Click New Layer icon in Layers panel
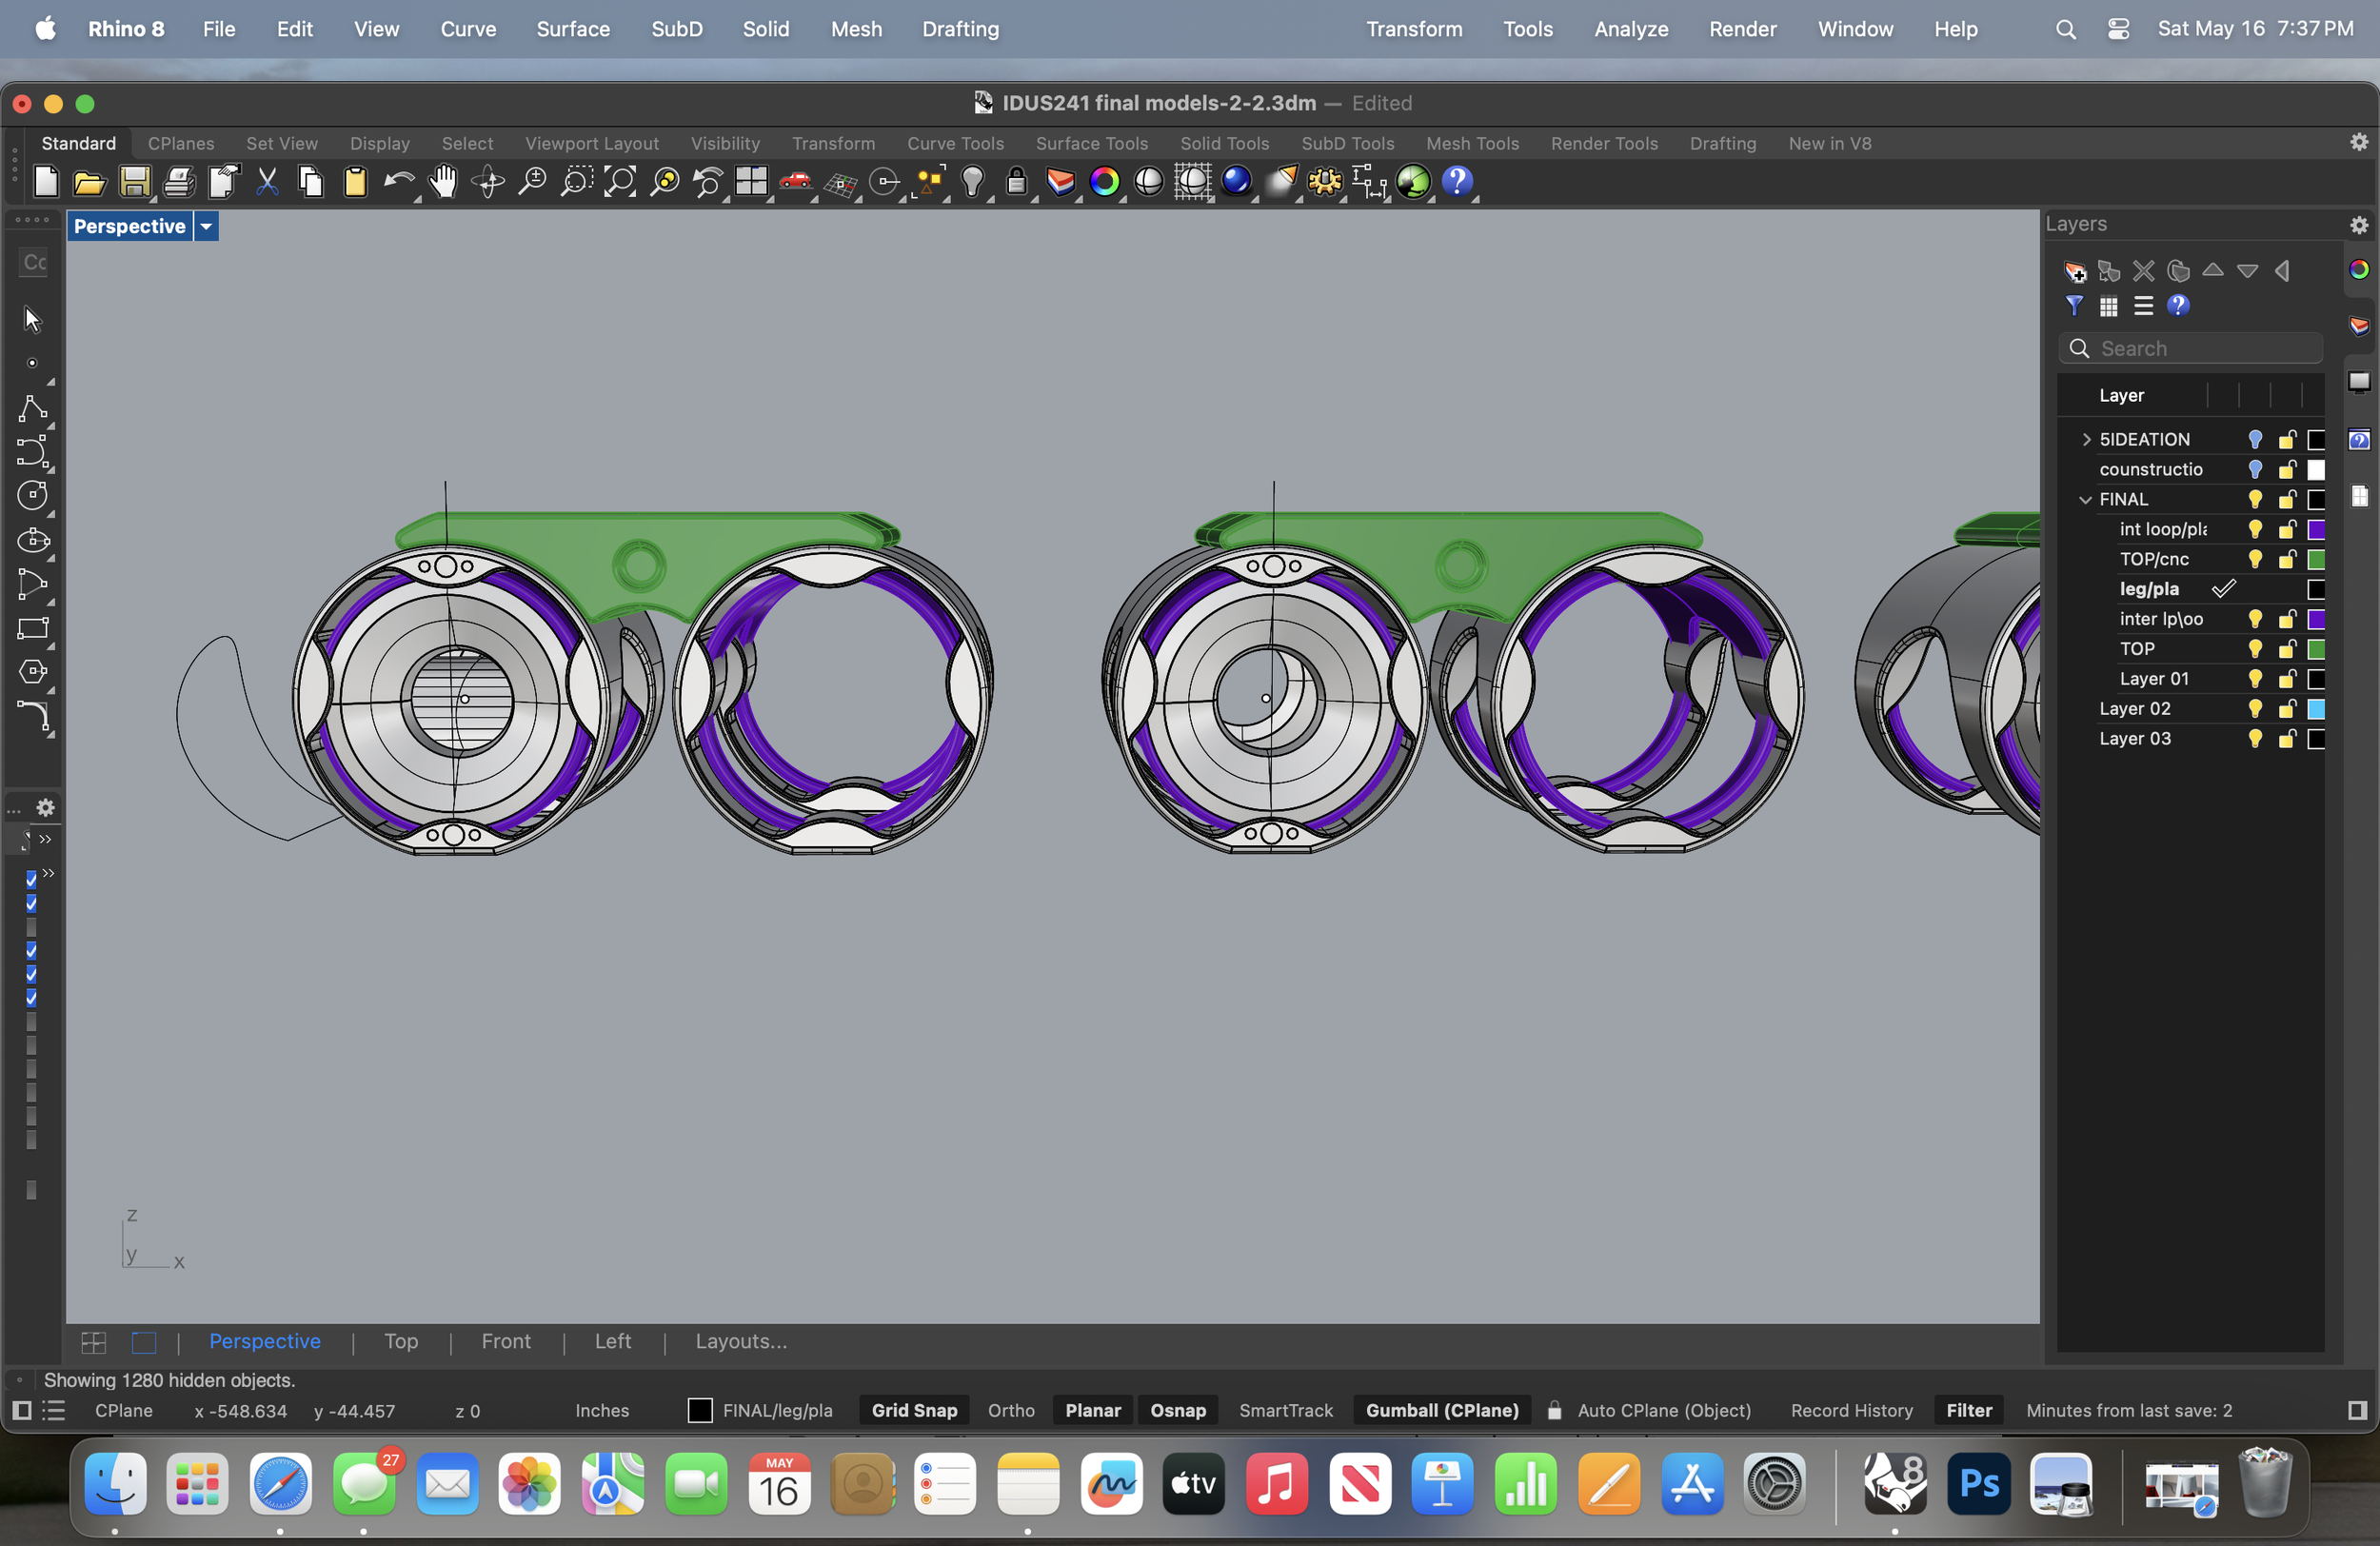The image size is (2380, 1546). click(2075, 271)
